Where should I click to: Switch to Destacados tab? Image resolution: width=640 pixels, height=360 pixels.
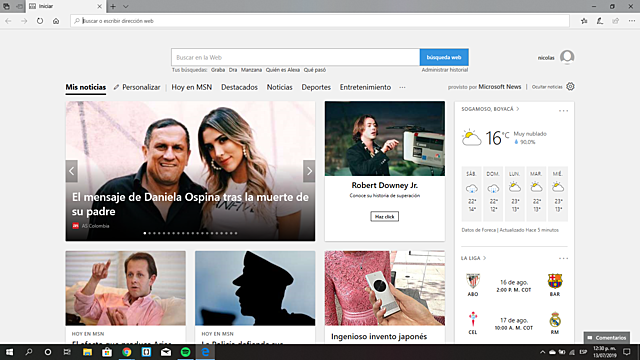(239, 87)
